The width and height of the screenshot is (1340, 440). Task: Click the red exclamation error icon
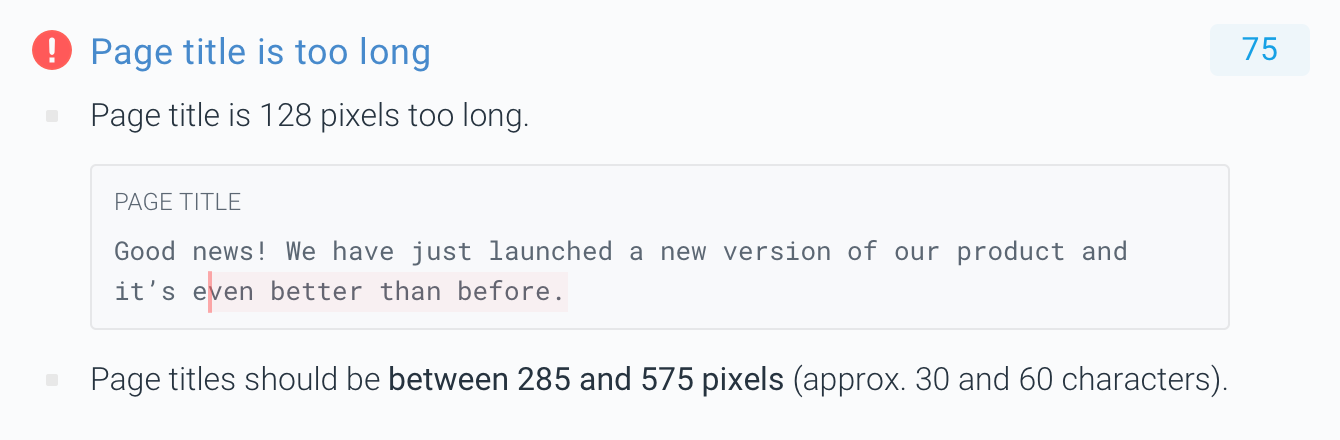click(52, 50)
